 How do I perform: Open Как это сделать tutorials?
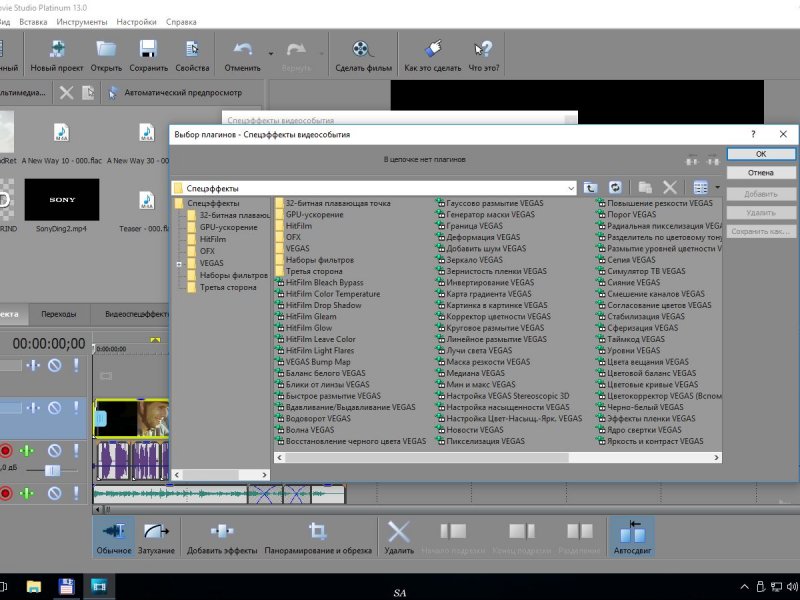(433, 56)
